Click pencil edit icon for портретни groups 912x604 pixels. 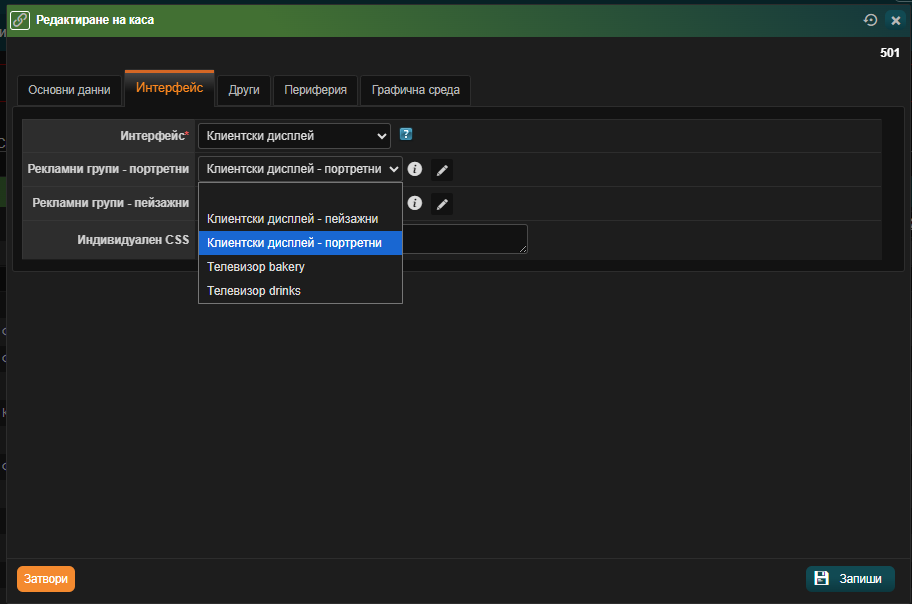click(442, 170)
